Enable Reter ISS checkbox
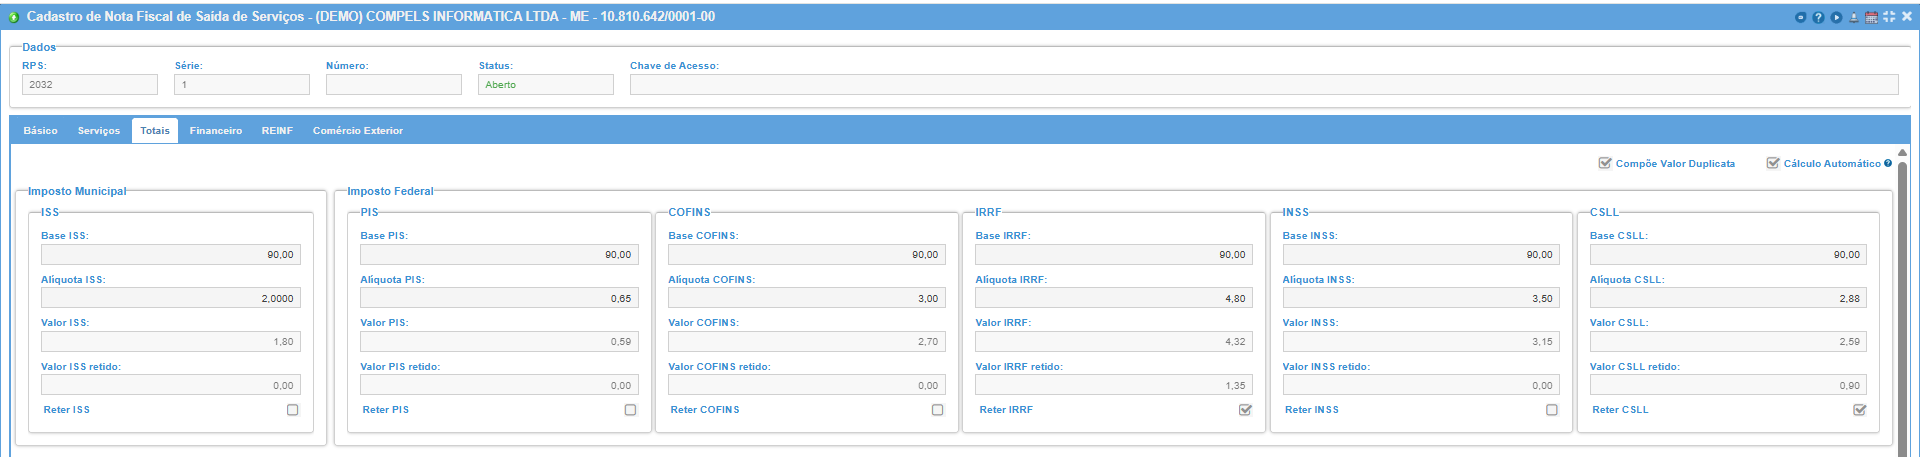1920x457 pixels. (293, 410)
